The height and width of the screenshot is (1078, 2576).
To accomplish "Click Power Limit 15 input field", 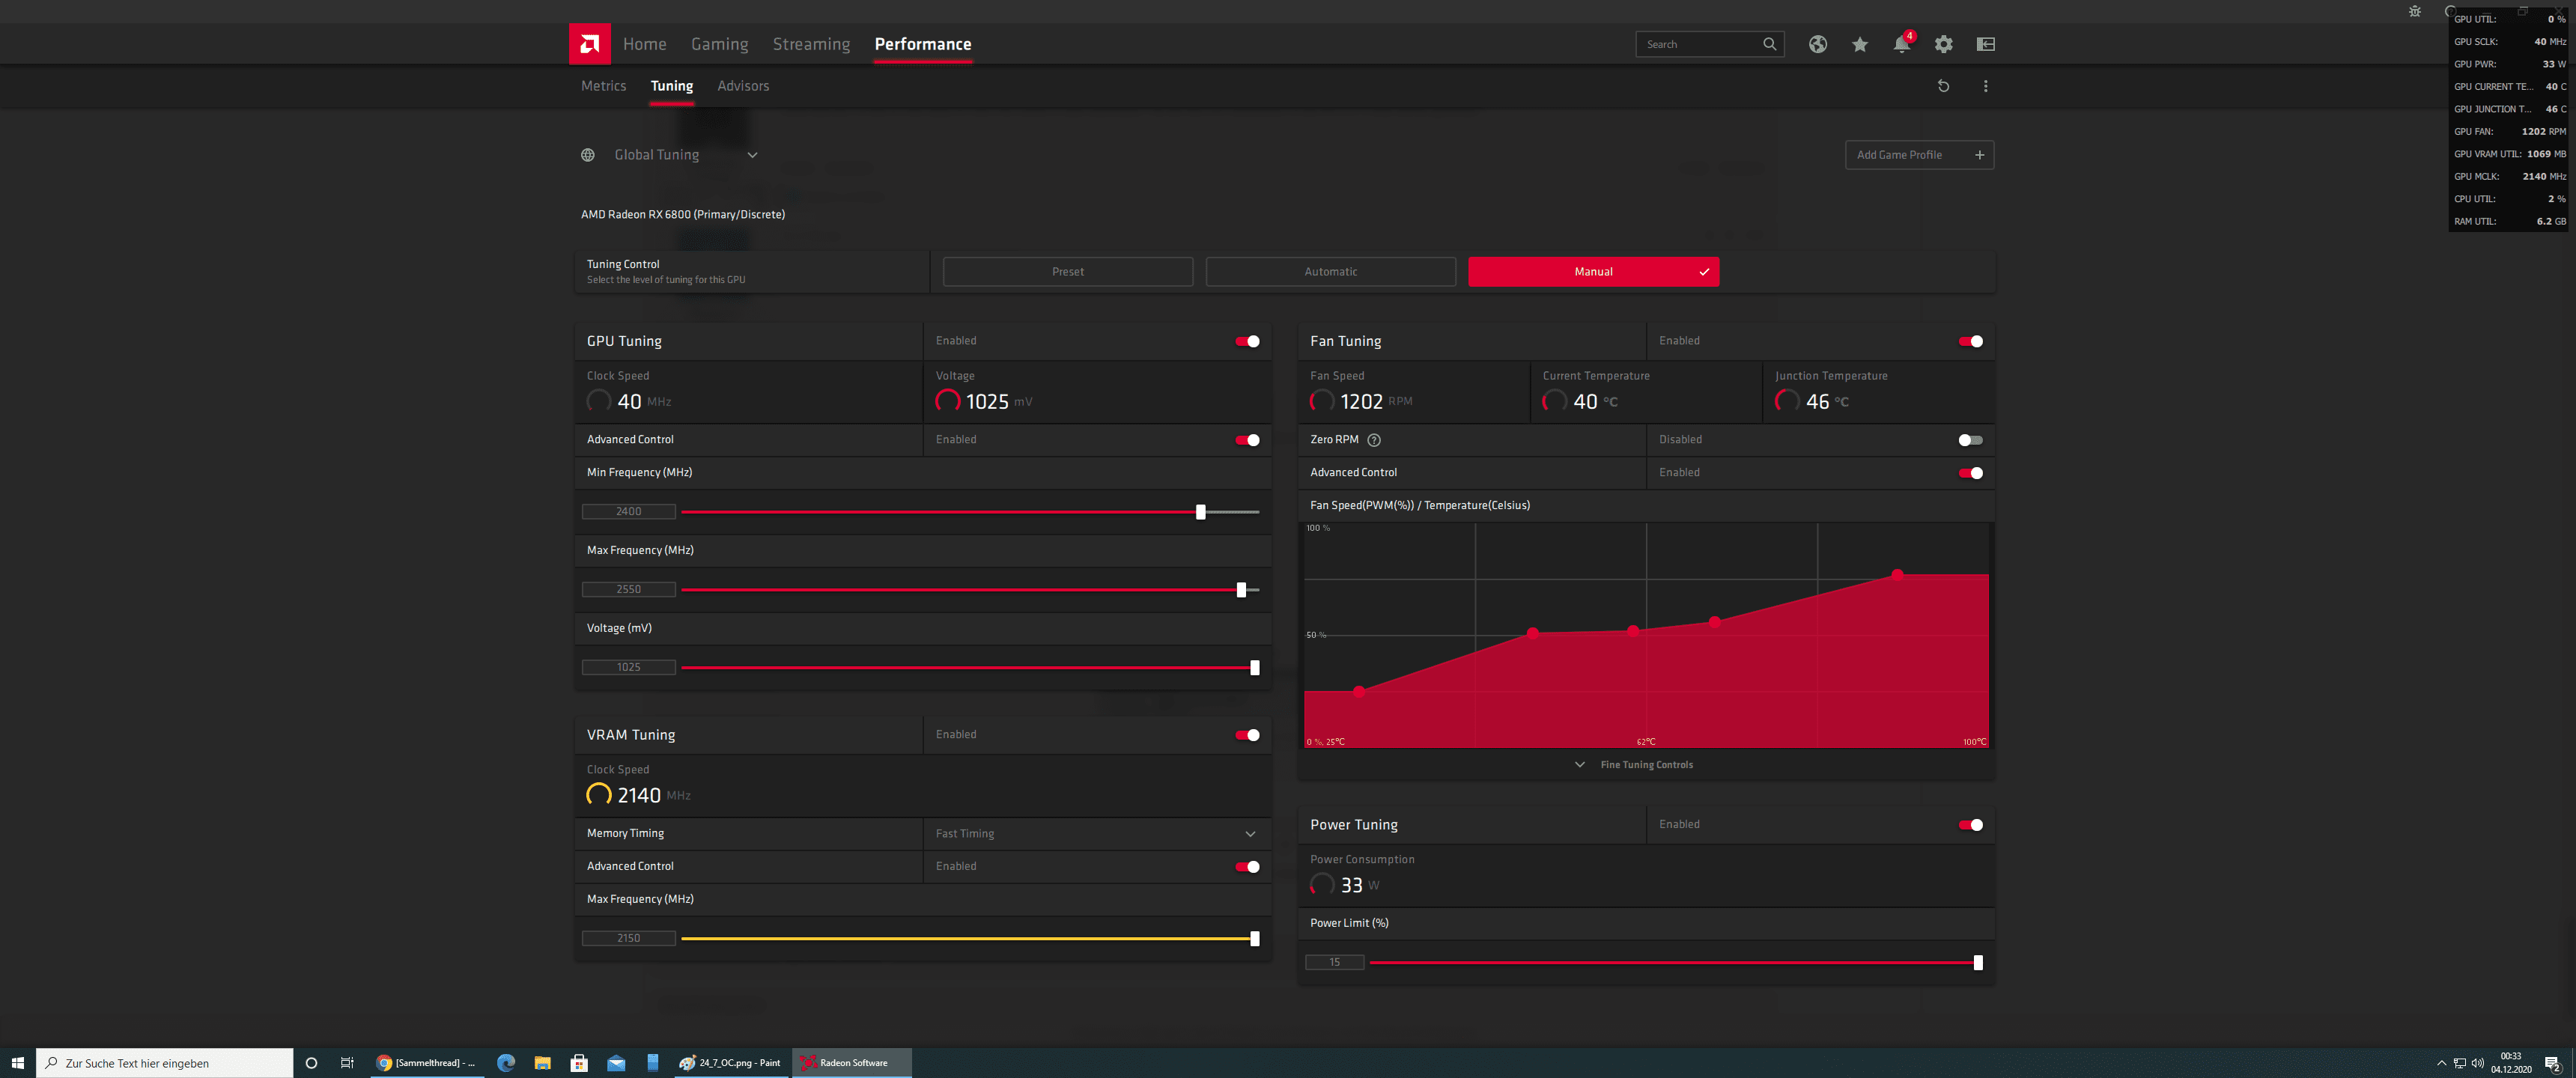I will coord(1334,963).
